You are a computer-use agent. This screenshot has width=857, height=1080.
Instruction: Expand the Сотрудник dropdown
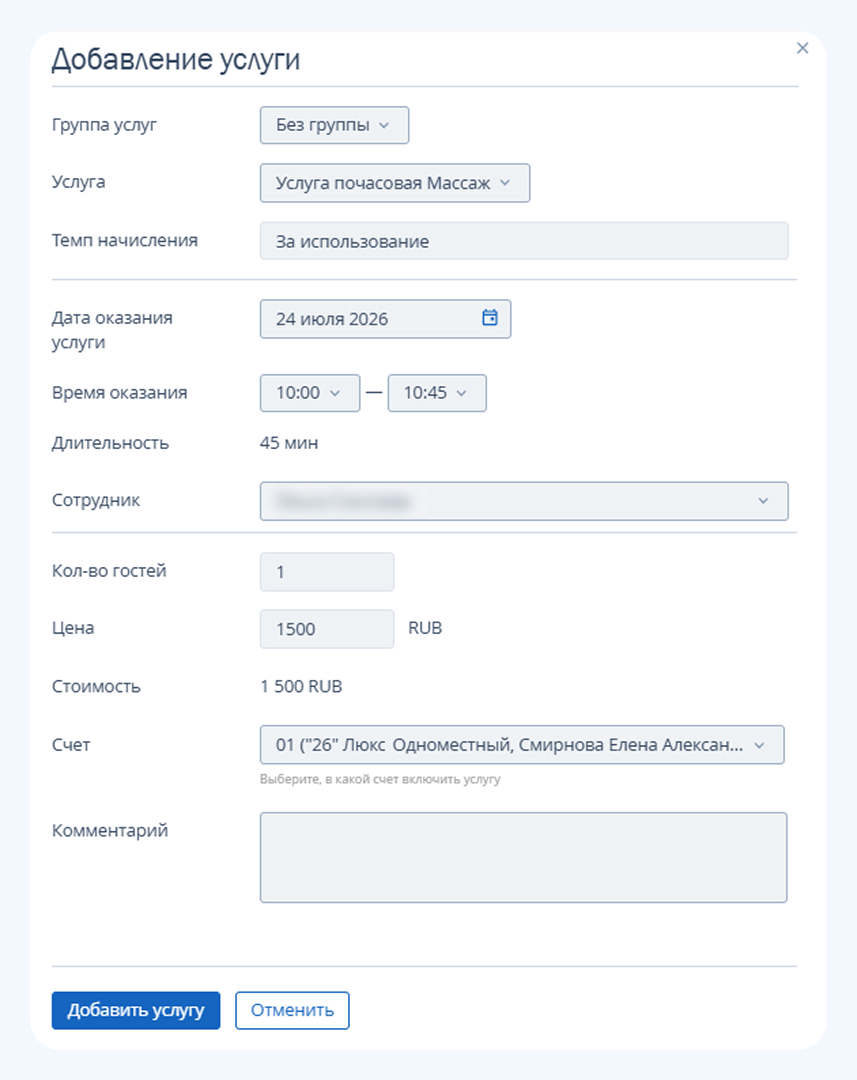(524, 501)
